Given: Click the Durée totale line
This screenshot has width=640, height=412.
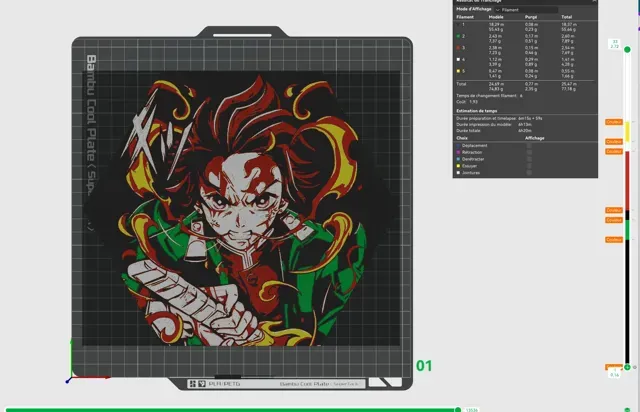Looking at the screenshot, I should coord(494,131).
